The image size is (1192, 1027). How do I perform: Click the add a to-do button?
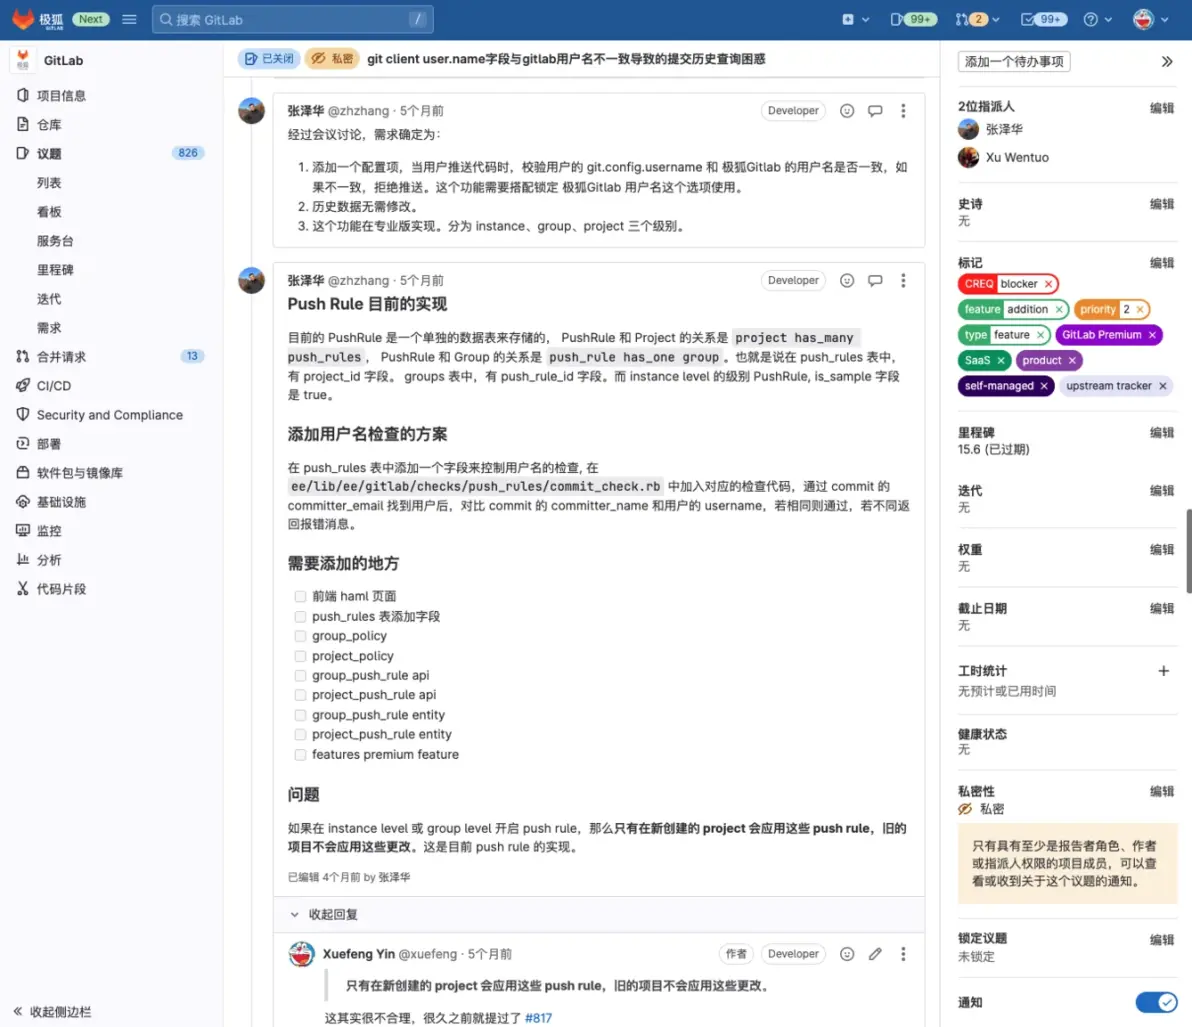(x=1014, y=62)
